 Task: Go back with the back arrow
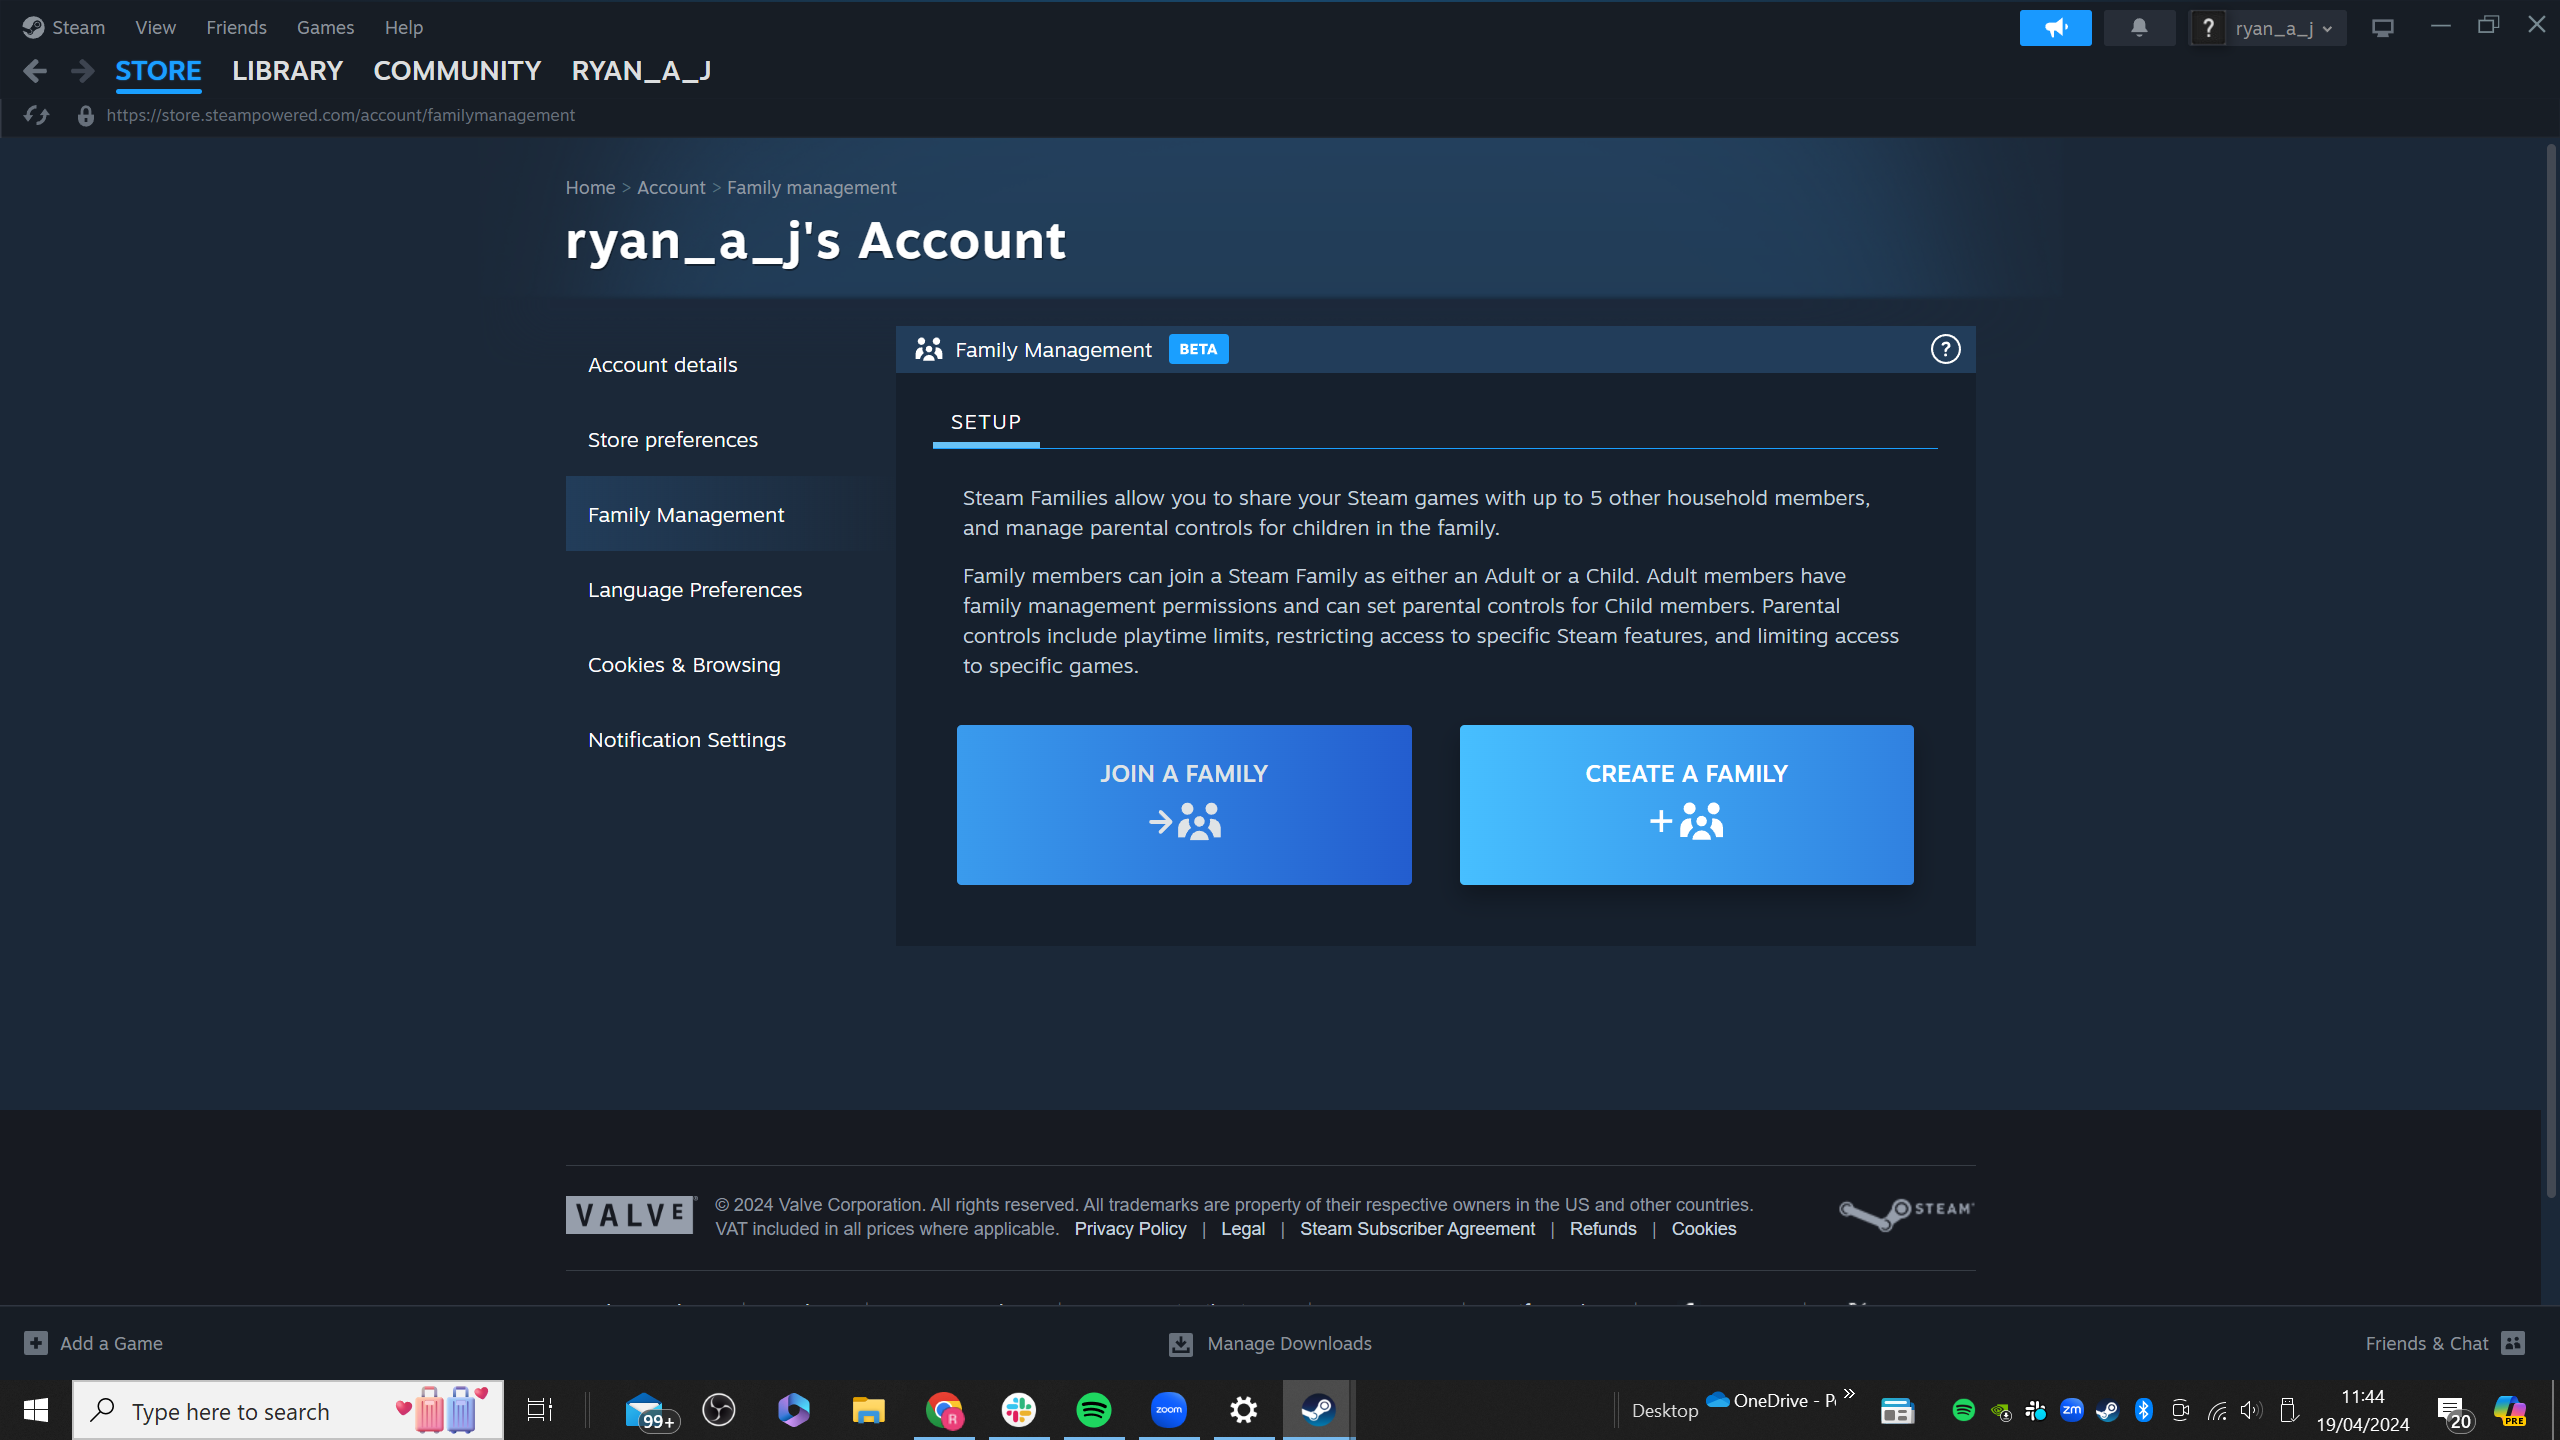tap(35, 71)
